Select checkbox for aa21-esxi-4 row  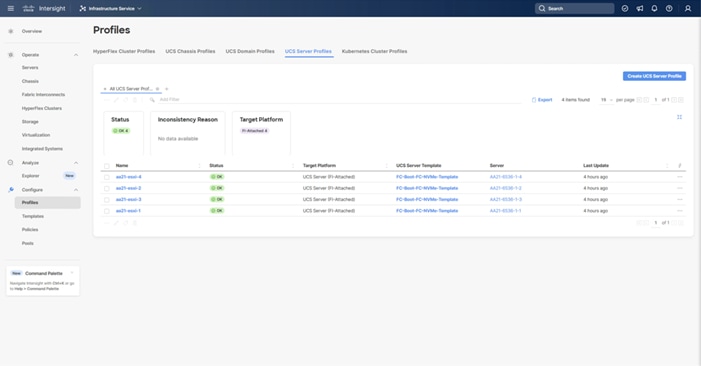pos(106,177)
